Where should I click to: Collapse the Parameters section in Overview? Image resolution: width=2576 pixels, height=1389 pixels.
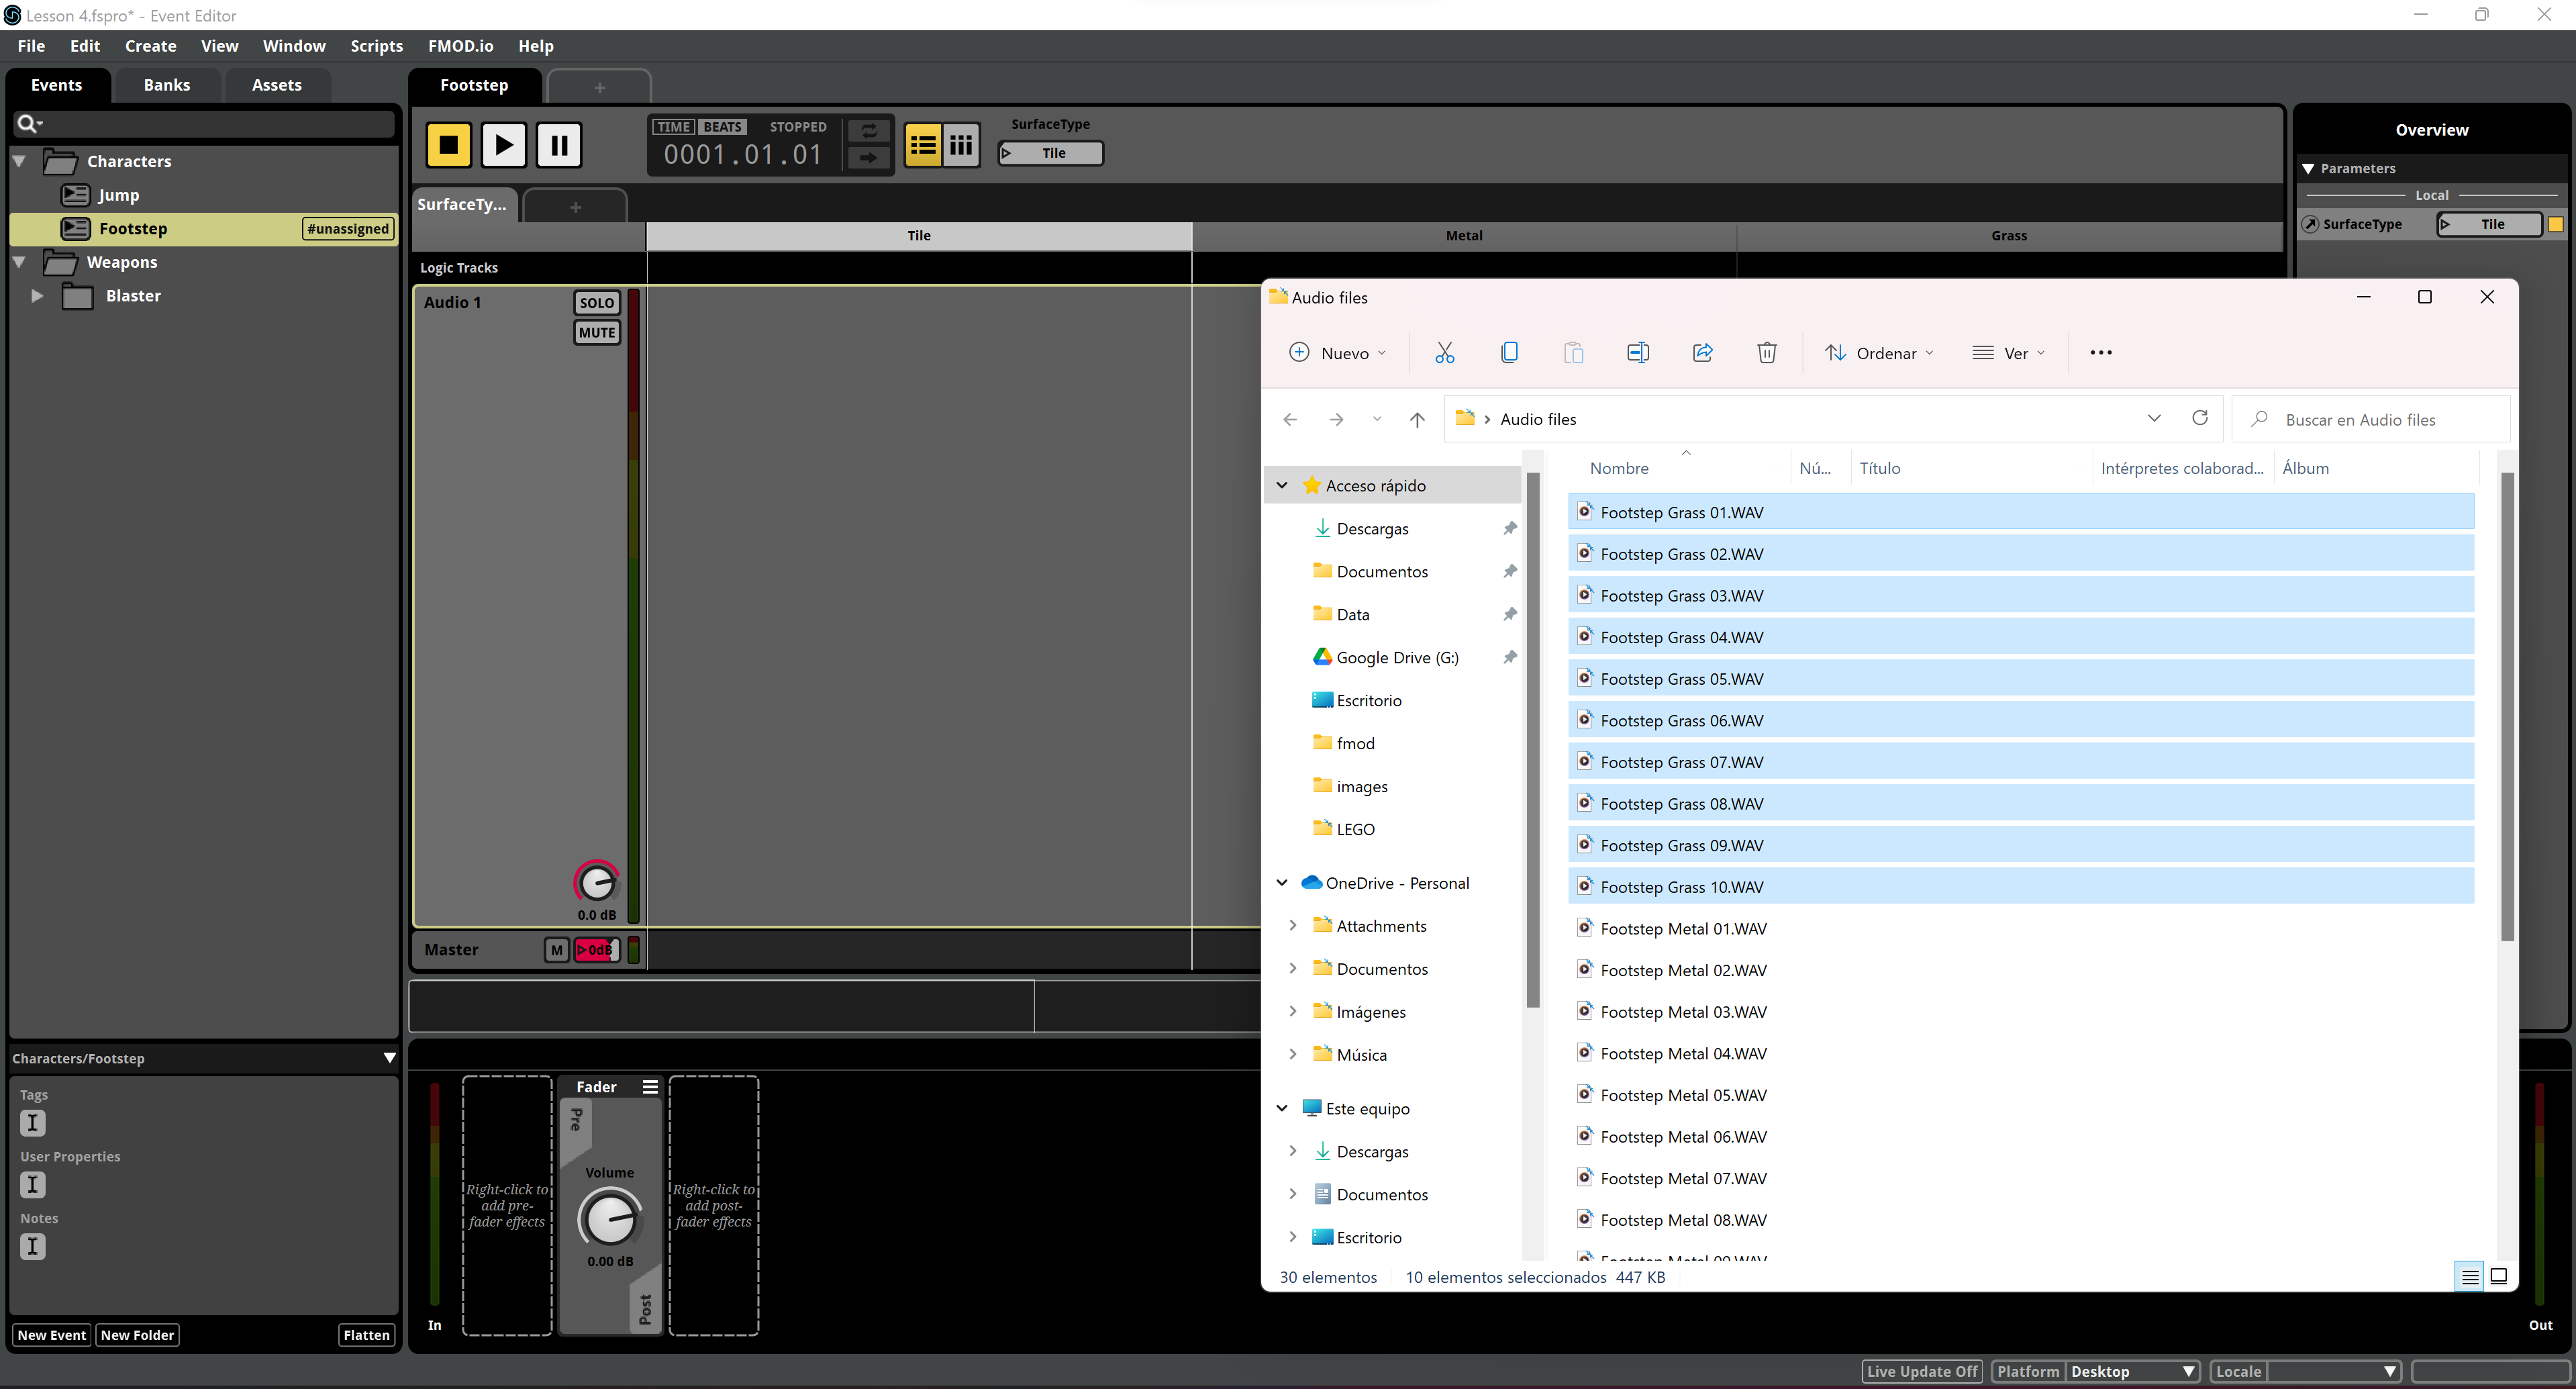pyautogui.click(x=2308, y=168)
